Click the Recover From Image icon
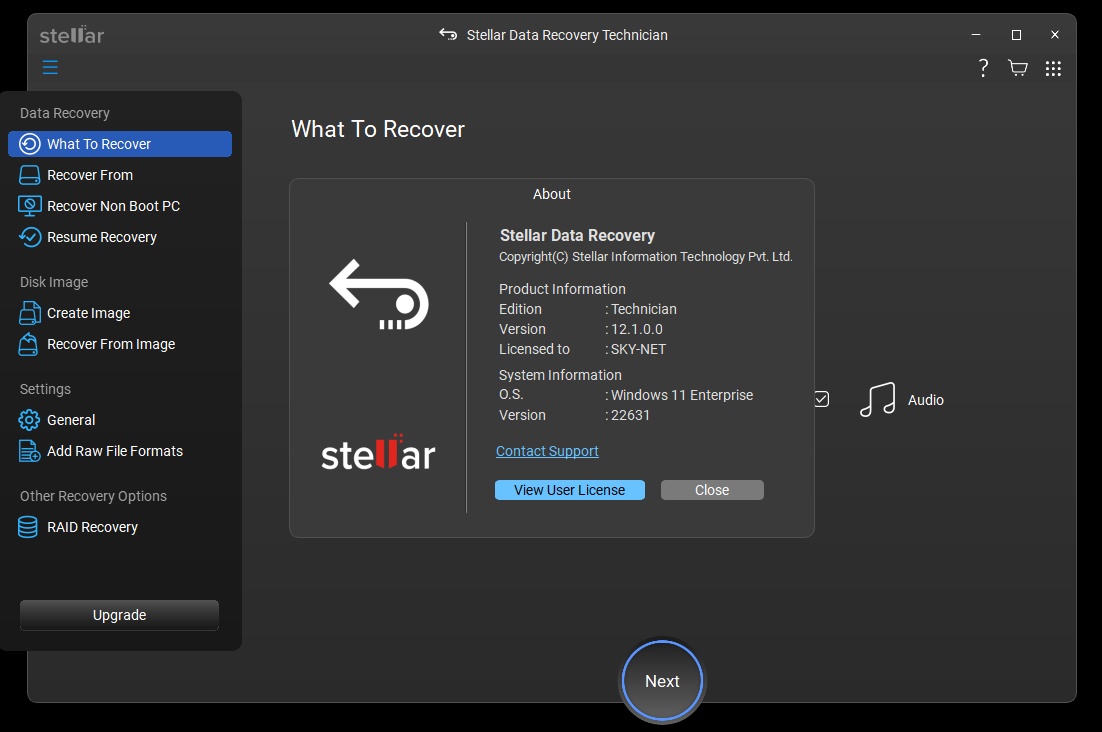1102x732 pixels. 29,344
